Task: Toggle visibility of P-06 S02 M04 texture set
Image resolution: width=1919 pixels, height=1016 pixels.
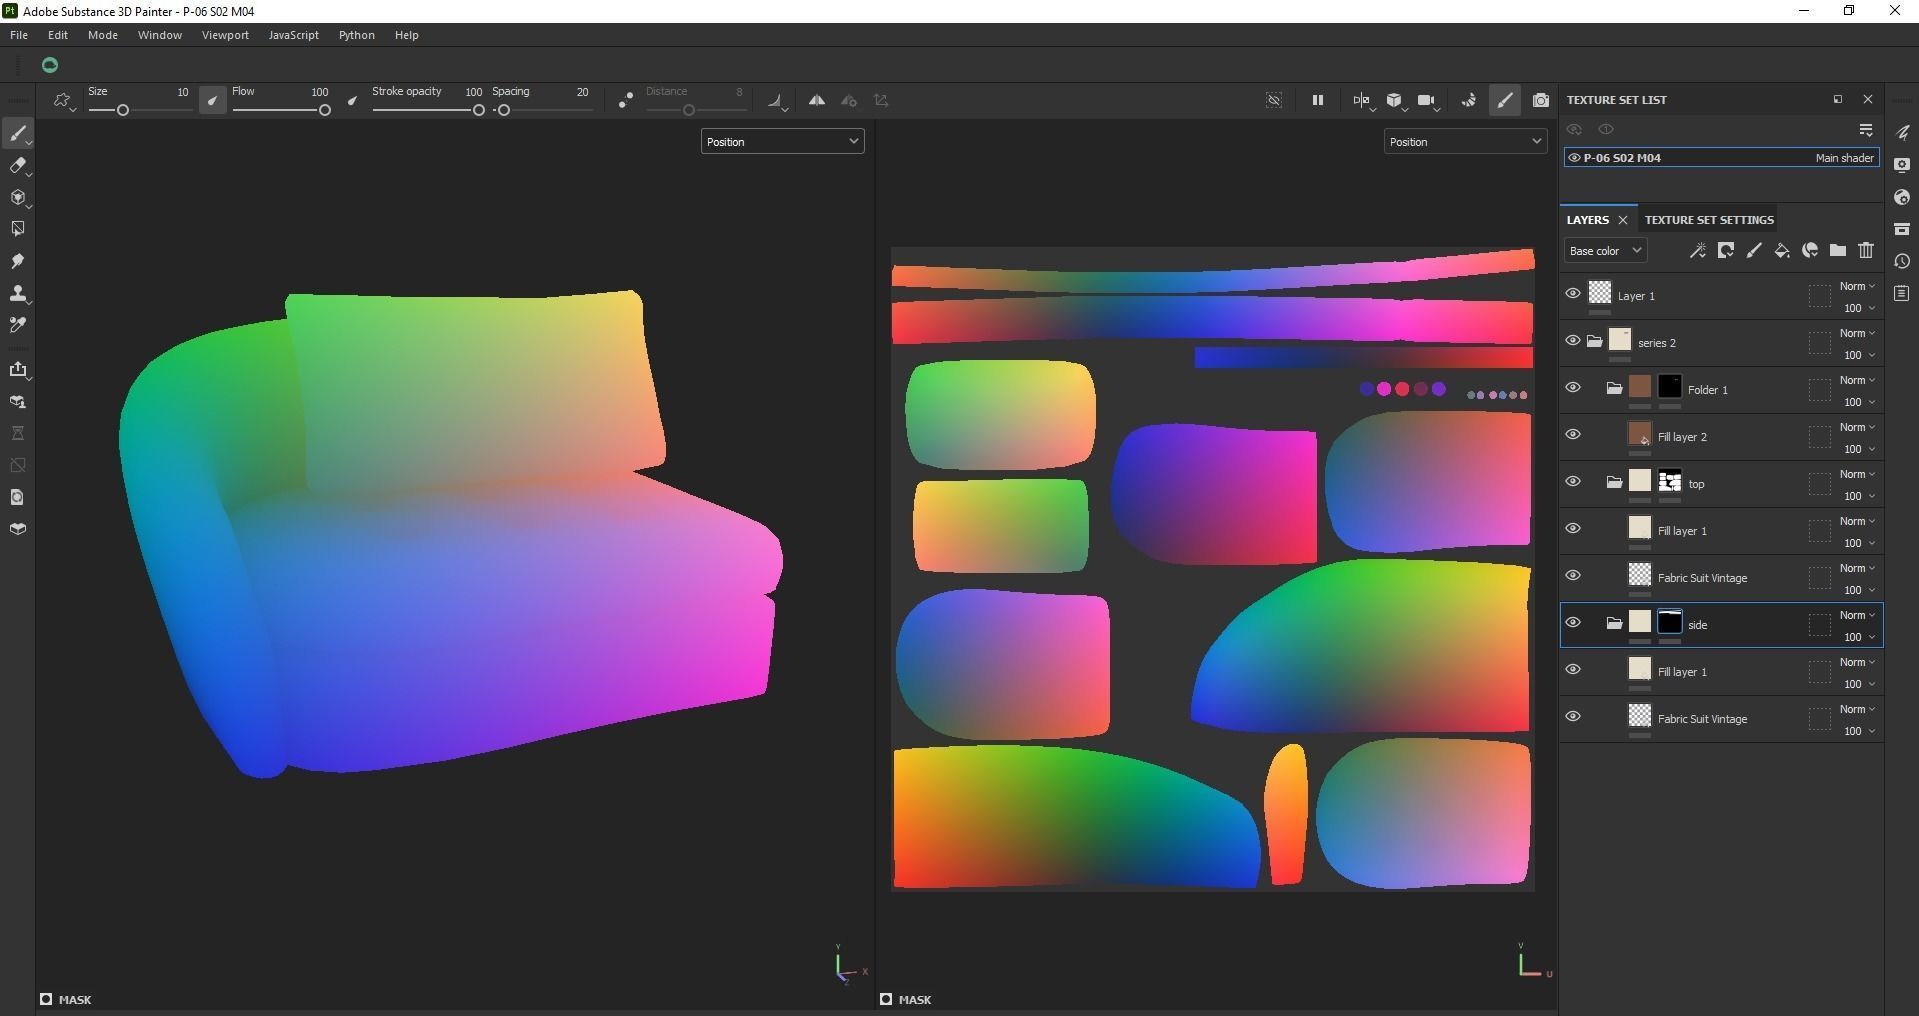Action: [1574, 158]
